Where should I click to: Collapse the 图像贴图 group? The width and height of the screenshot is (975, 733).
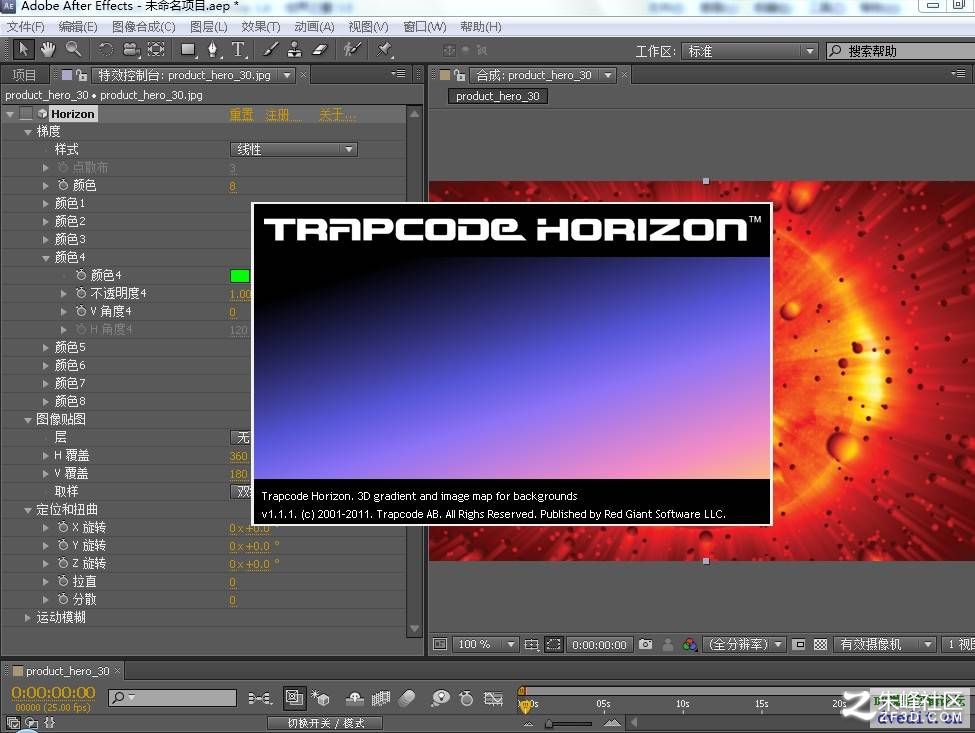[28, 420]
